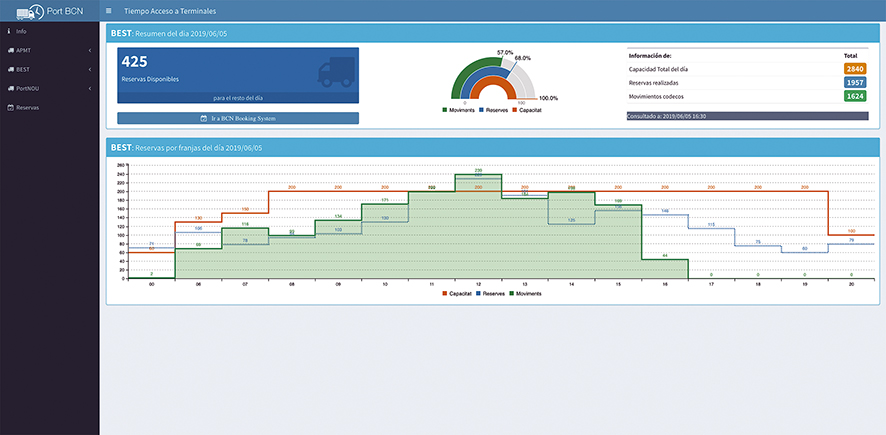Screen dimensions: 886x435
Task: Expand the PortNOU sidebar chevron
Action: point(90,88)
